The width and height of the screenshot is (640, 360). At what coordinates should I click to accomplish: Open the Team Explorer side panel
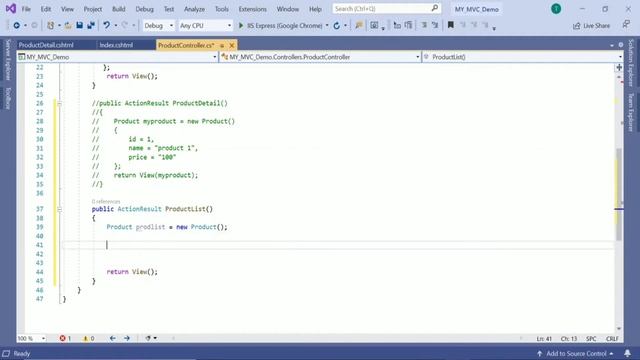click(631, 112)
